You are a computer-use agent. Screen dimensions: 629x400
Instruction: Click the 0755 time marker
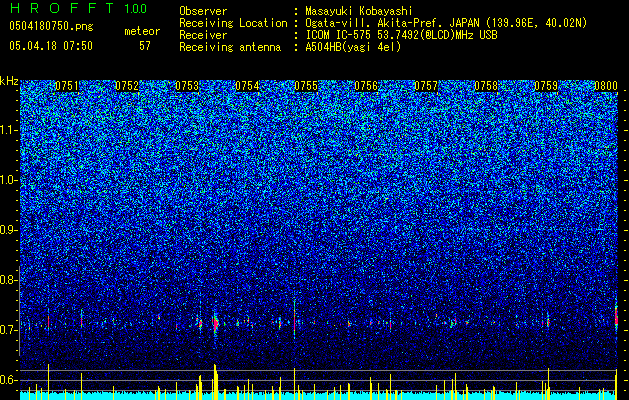[x=306, y=86]
